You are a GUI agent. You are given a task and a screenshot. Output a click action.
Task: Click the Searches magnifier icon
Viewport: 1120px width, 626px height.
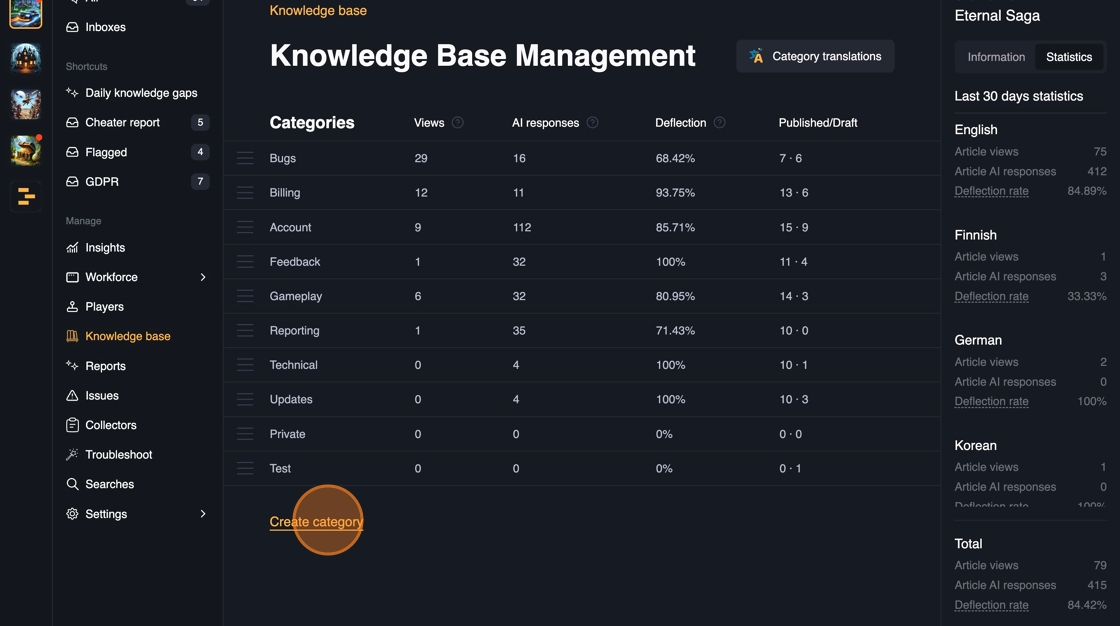tap(72, 484)
